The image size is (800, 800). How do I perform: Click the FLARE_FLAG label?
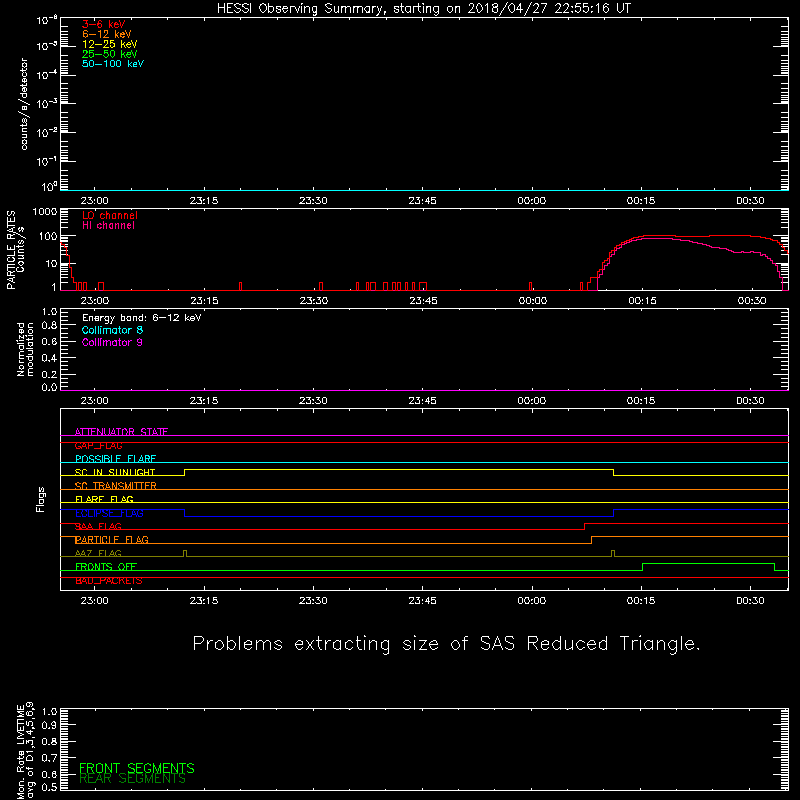click(x=104, y=499)
